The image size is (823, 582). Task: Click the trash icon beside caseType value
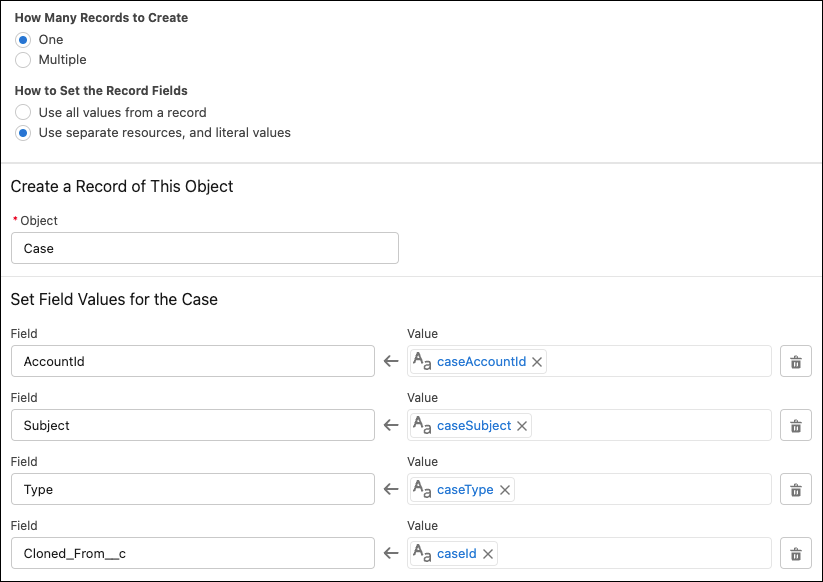pyautogui.click(x=795, y=489)
